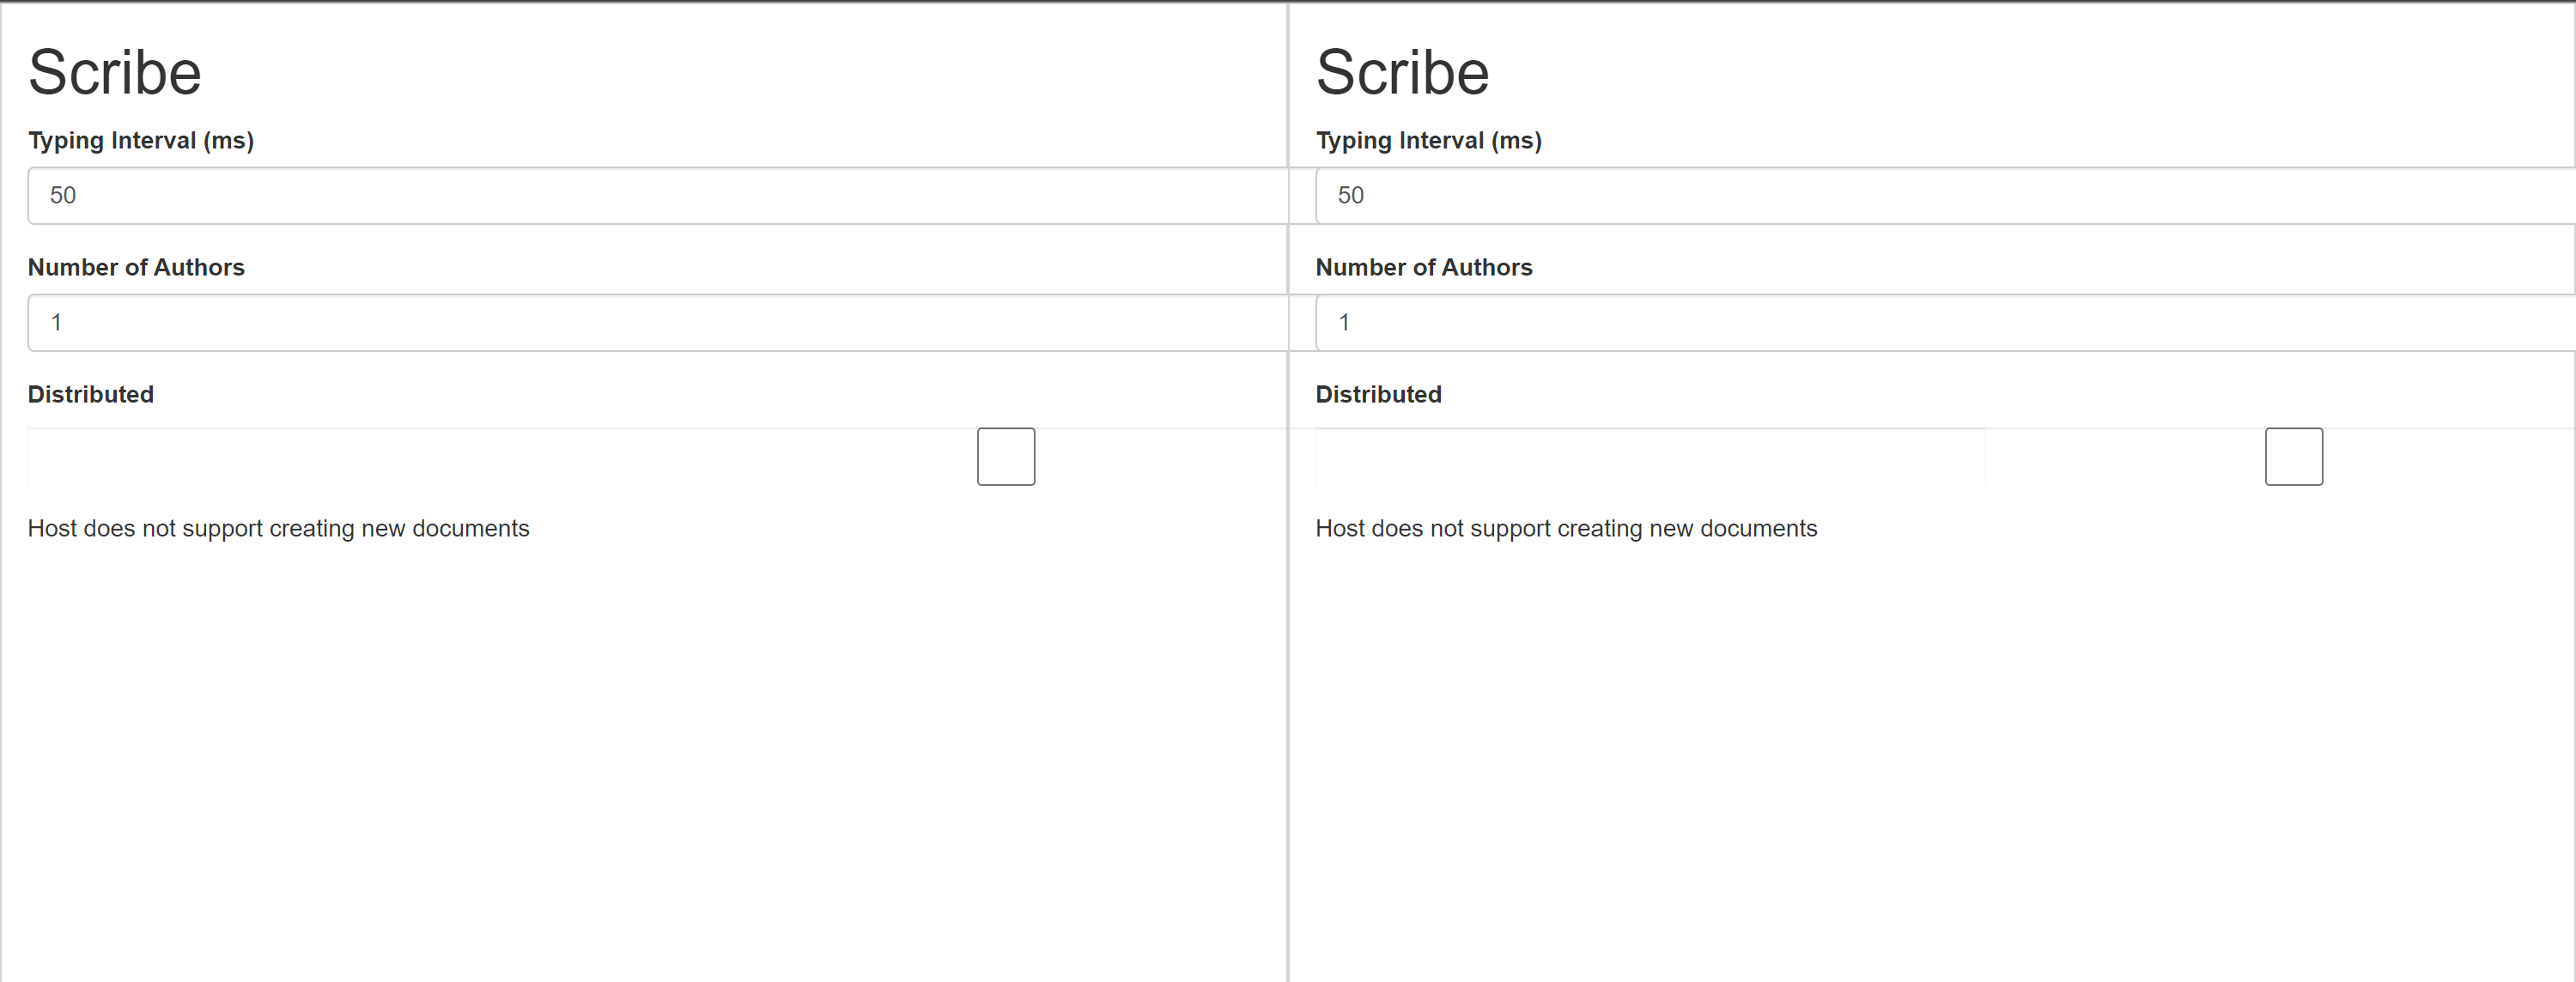Focus Number of Authors field in left pane
Screen dimensions: 2576x982
point(657,323)
